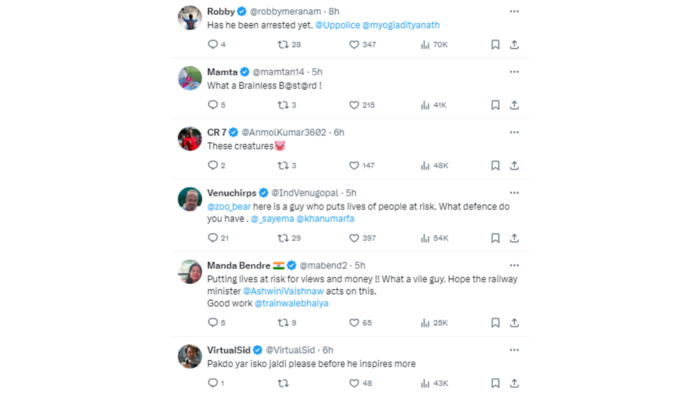Viewport: 700px width, 394px height.
Task: Visit the @trainwalebhaiya profile link
Action: click(292, 303)
